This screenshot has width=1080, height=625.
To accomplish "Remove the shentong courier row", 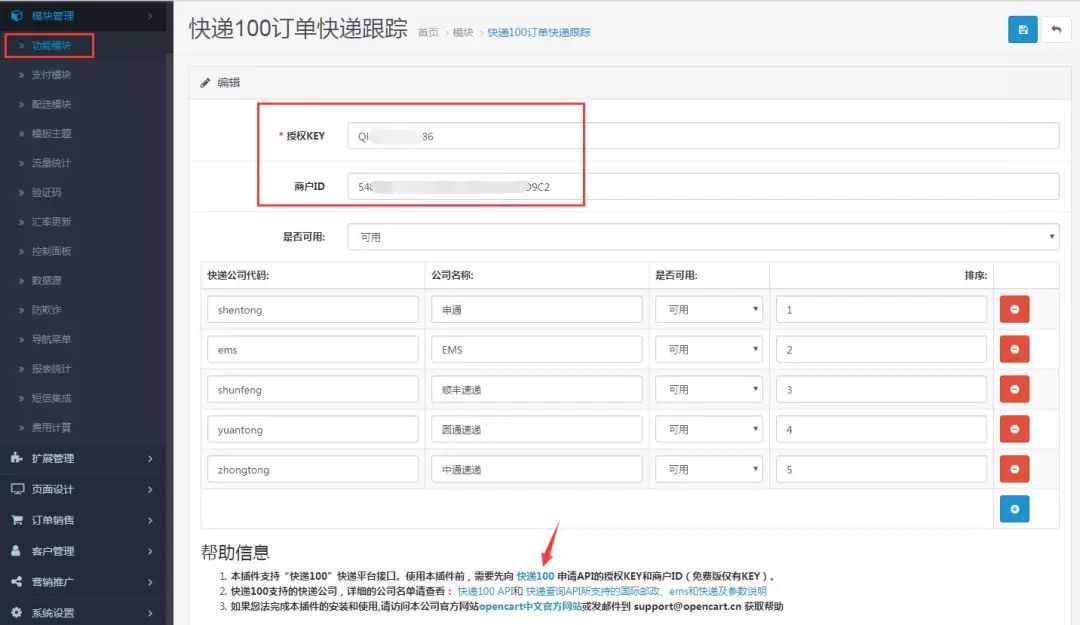I will coord(1015,309).
